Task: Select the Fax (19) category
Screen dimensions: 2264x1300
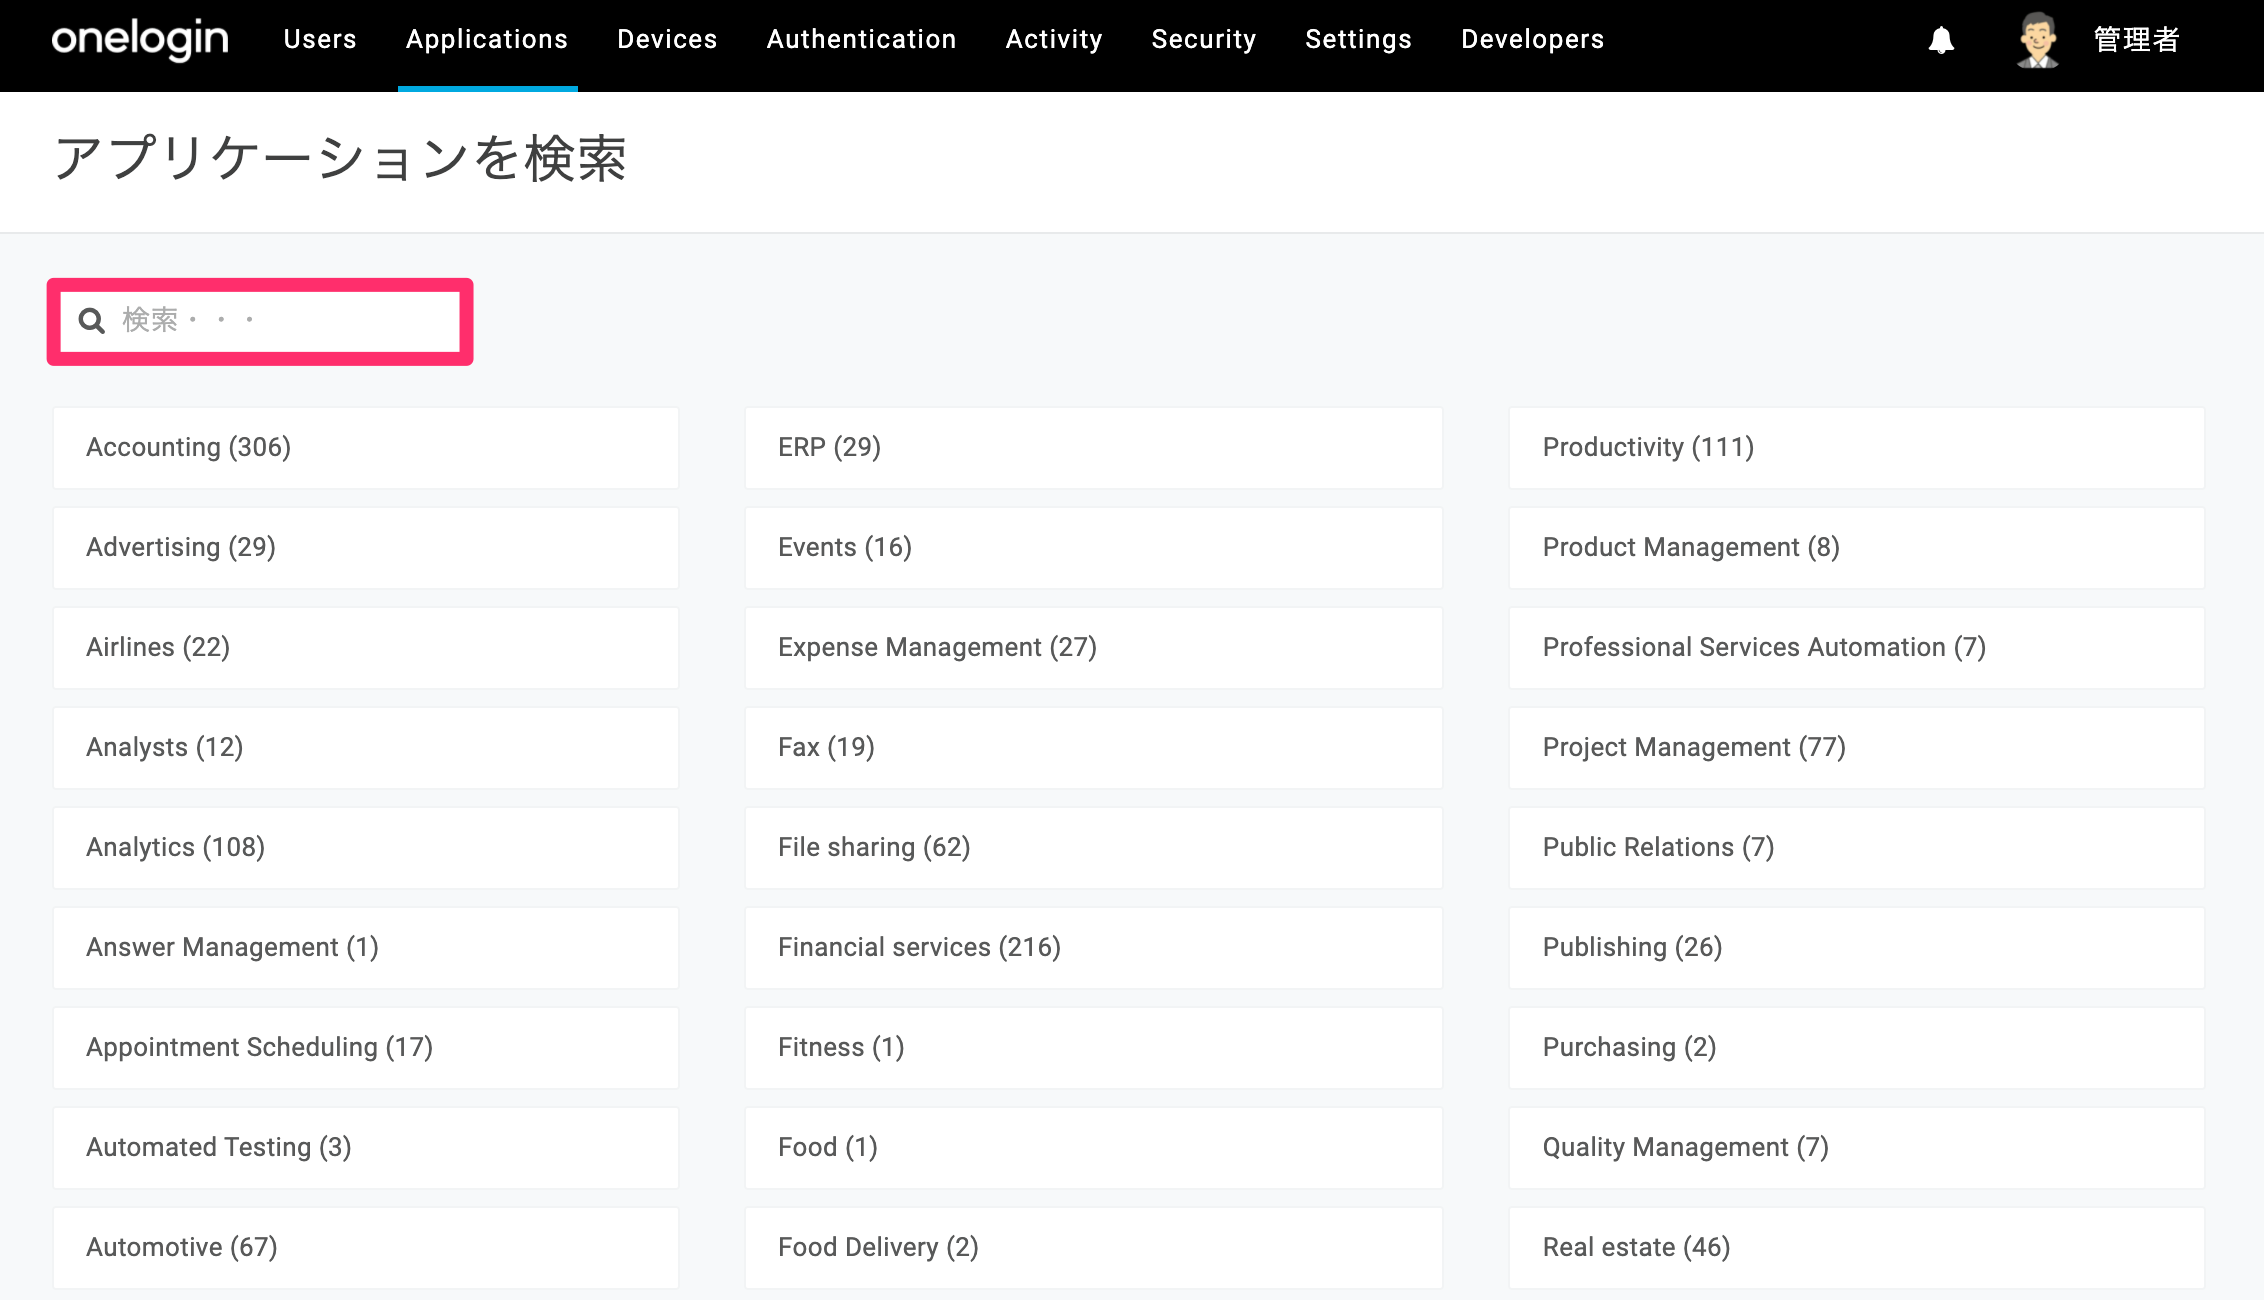Action: pyautogui.click(x=1094, y=747)
